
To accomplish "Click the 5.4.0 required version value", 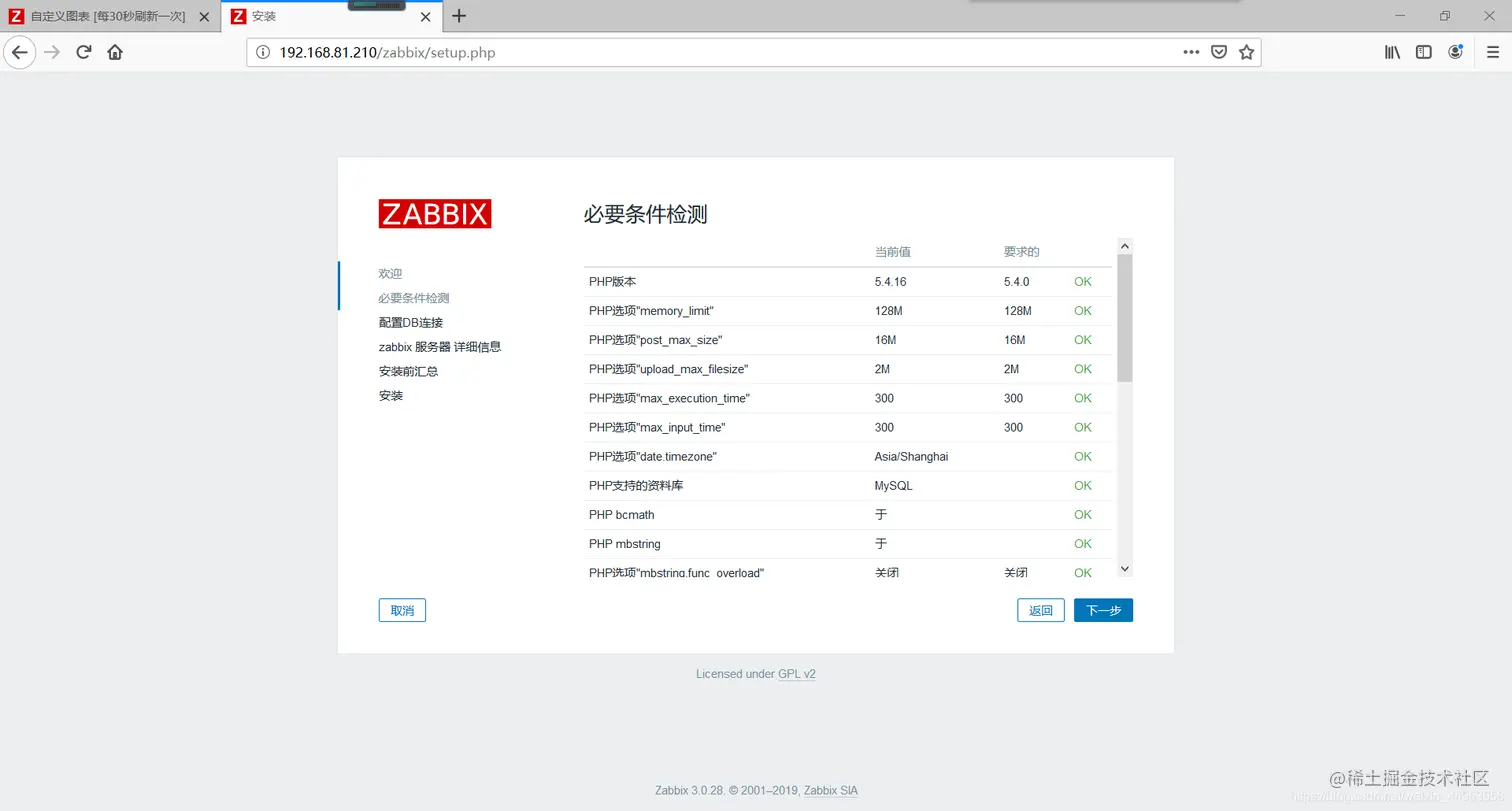I will (1016, 282).
